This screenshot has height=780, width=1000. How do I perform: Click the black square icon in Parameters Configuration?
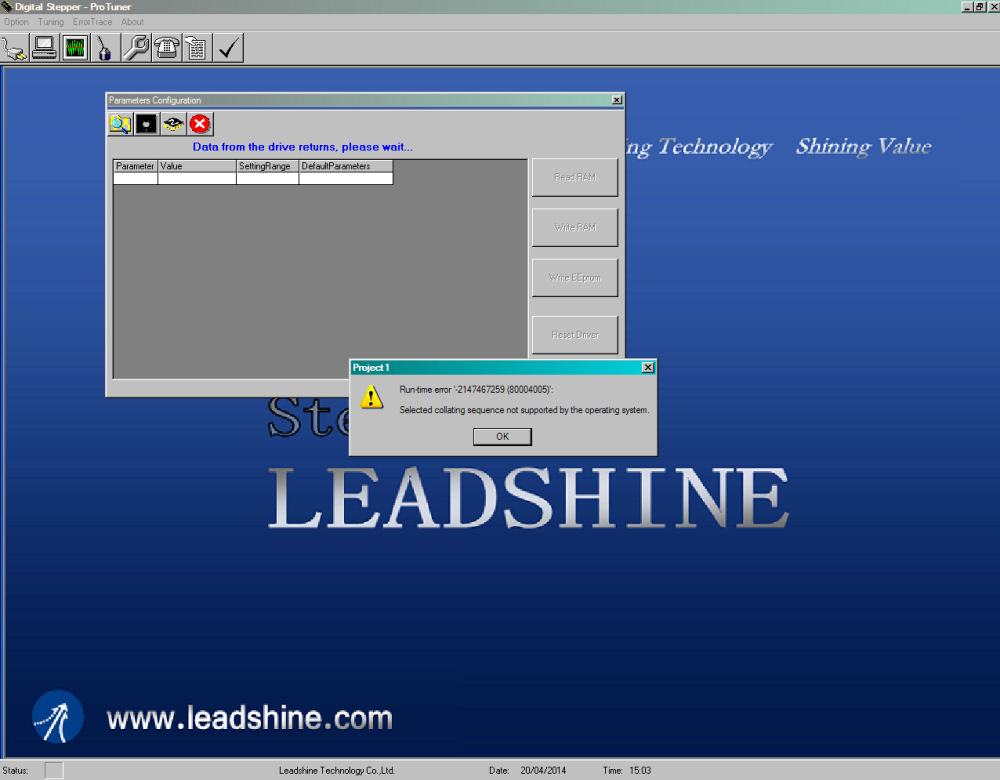coord(146,124)
